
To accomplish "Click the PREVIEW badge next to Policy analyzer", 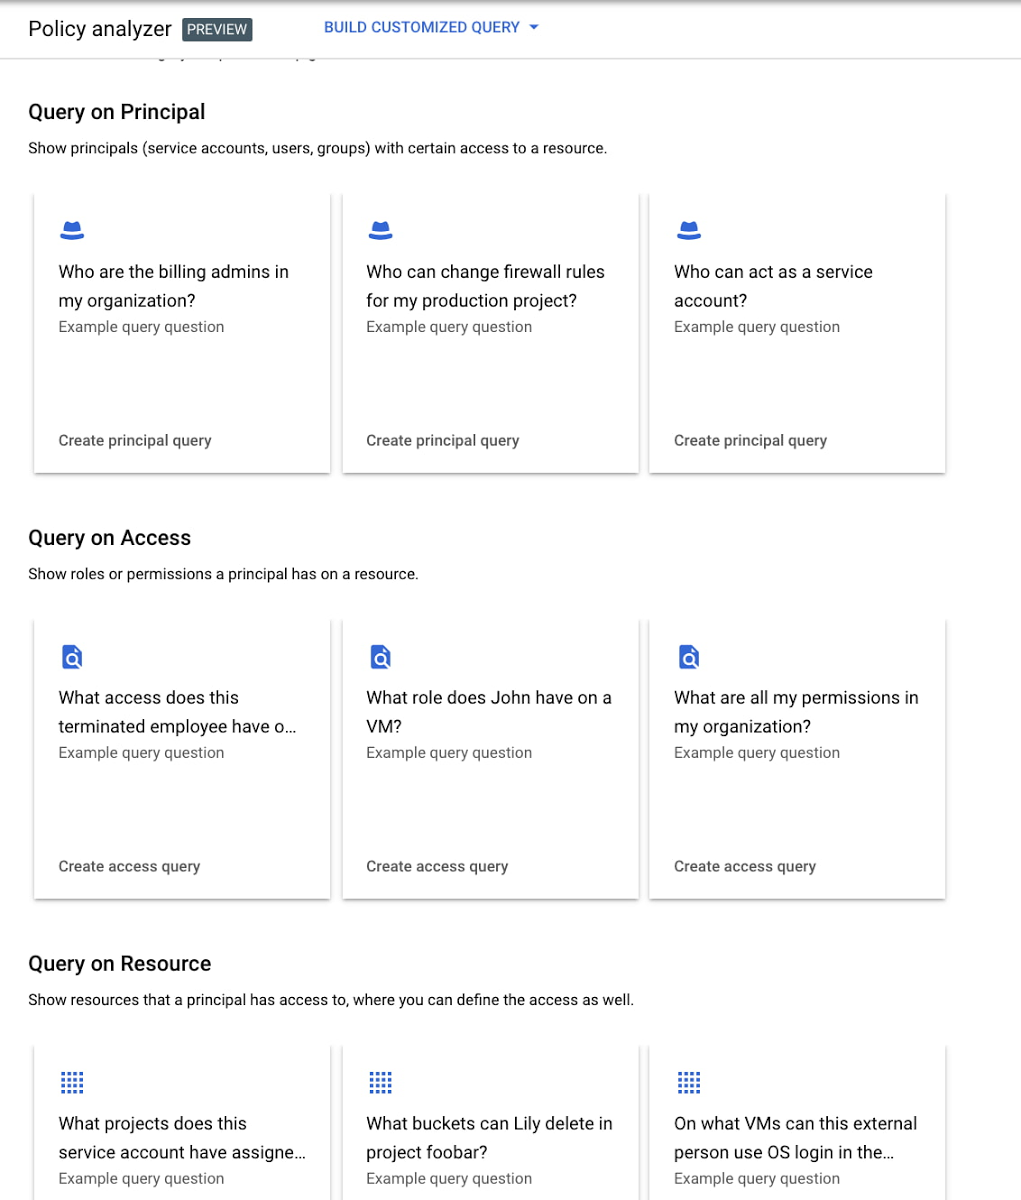I will [217, 29].
